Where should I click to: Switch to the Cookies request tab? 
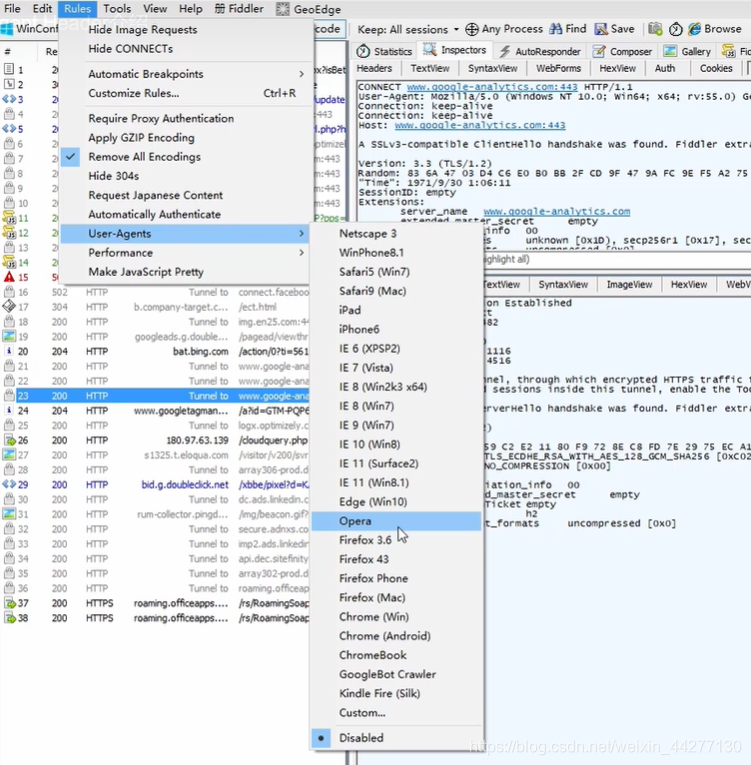click(x=716, y=68)
